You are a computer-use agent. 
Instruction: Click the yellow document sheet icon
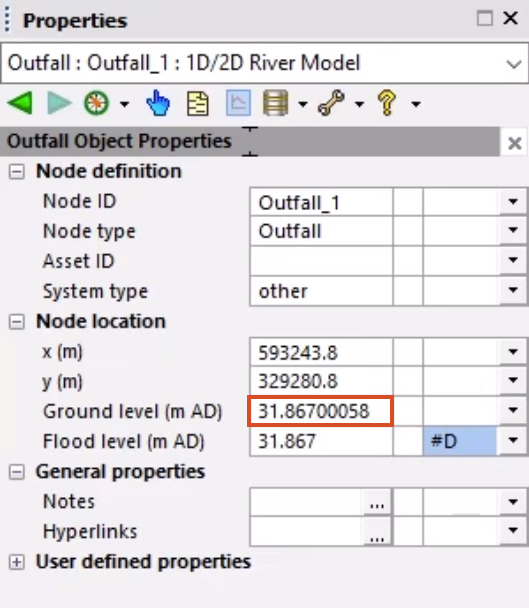(x=198, y=104)
